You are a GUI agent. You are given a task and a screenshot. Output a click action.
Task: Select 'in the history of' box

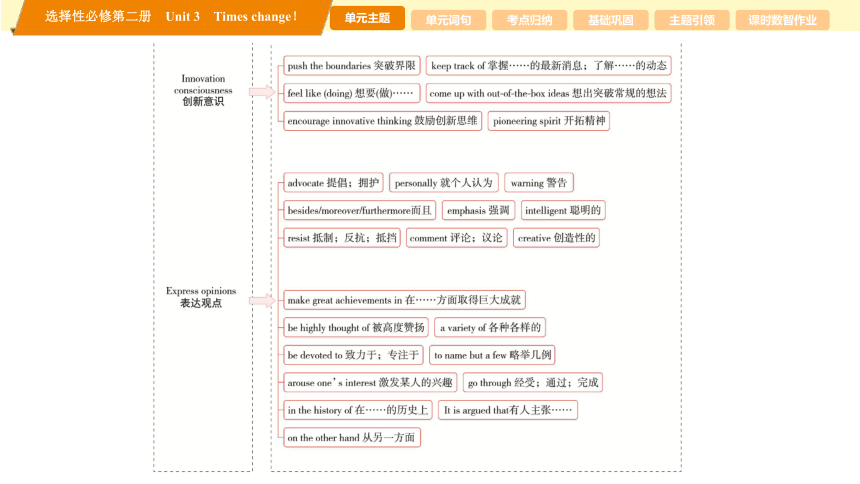click(x=358, y=410)
